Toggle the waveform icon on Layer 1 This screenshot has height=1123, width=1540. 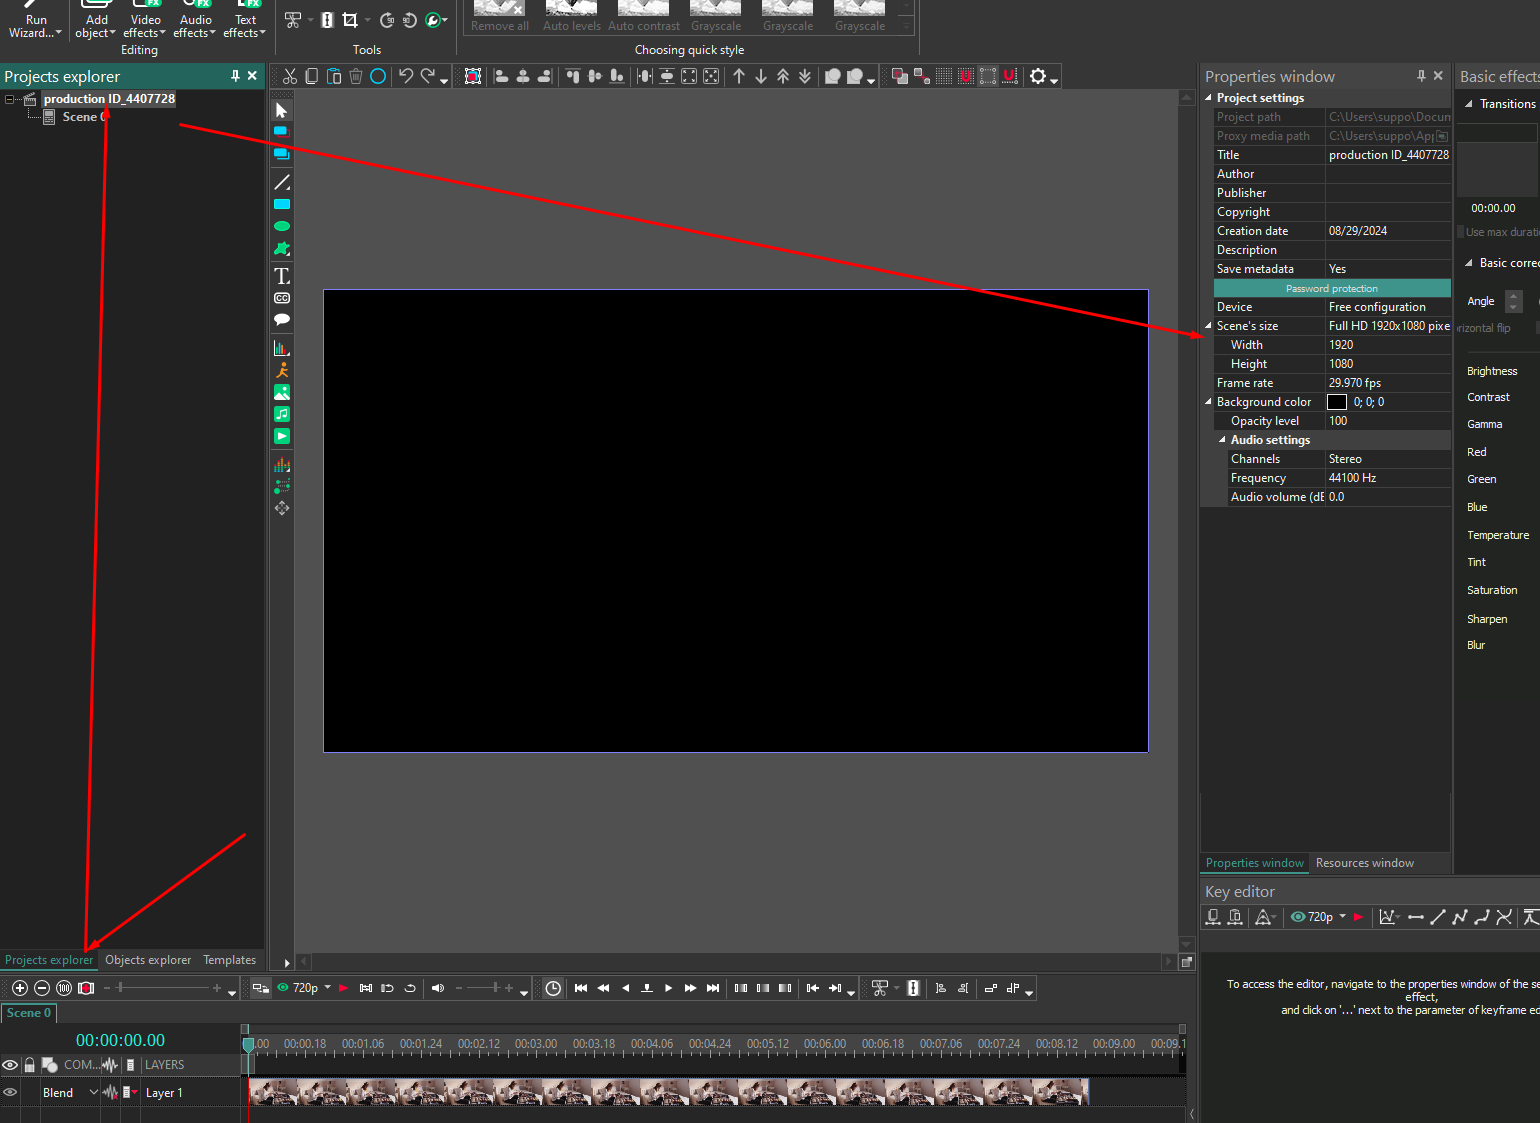pos(110,1092)
